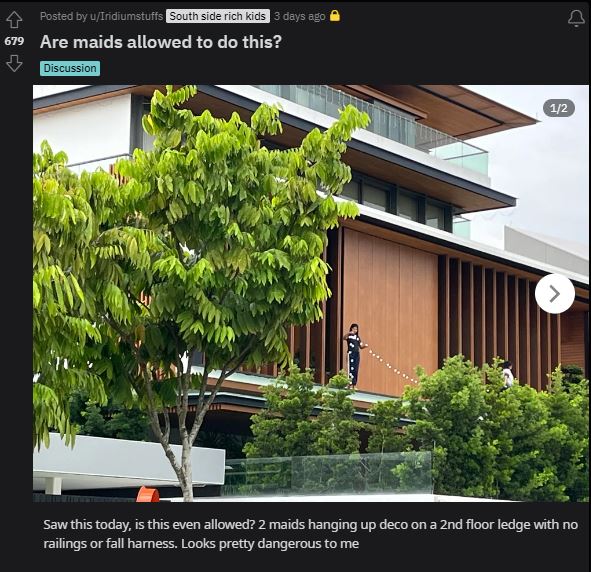Image resolution: width=591 pixels, height=572 pixels.
Task: Click the yellow lock icon
Action: 335,16
